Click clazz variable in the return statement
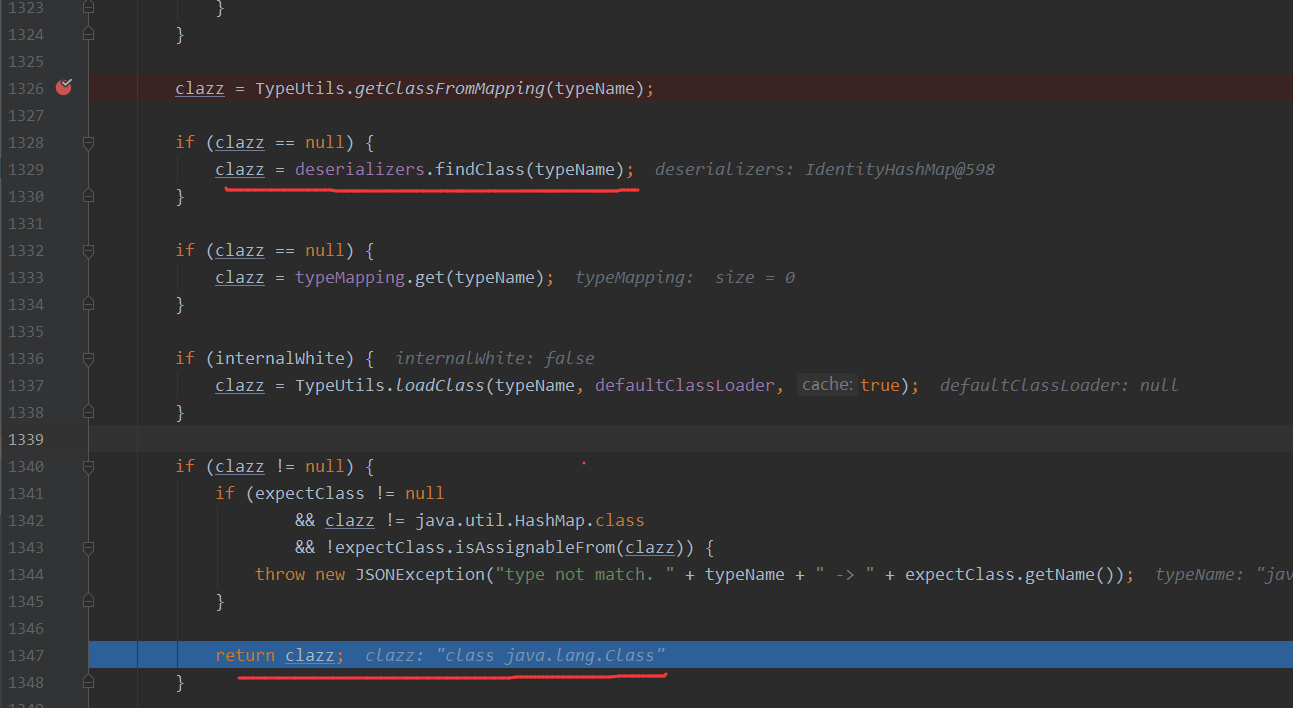This screenshot has width=1293, height=708. coord(310,655)
